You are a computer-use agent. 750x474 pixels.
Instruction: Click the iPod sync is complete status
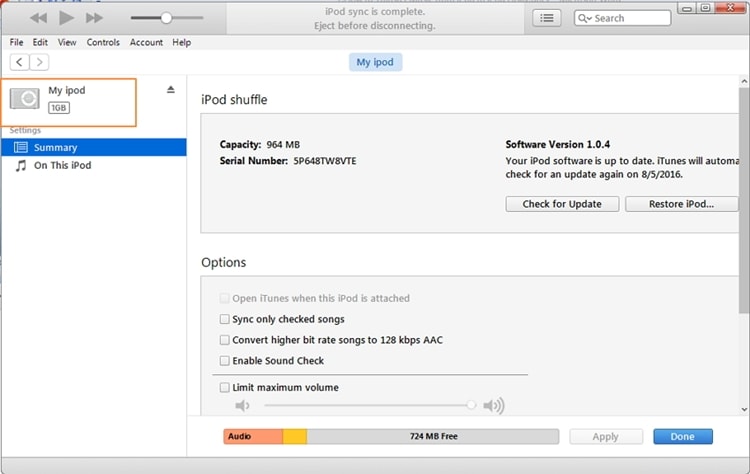(375, 11)
